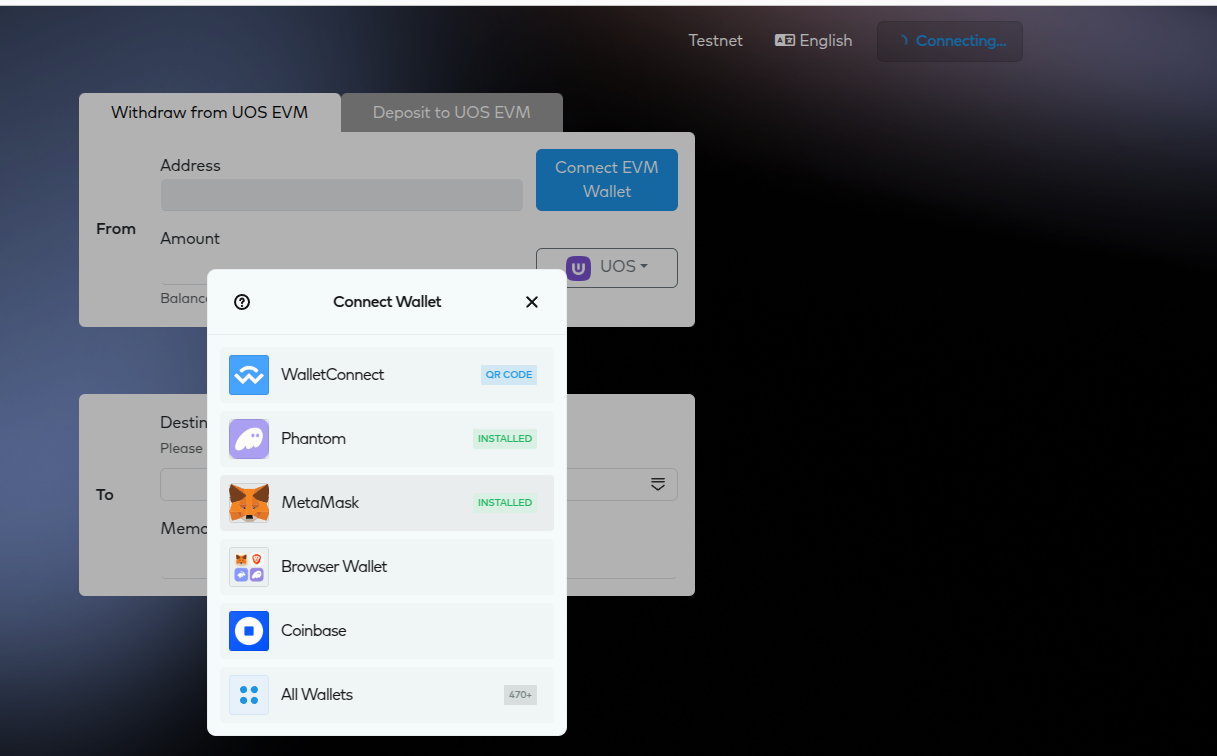1217x756 pixels.
Task: Switch to Withdraw from UOS EVM tab
Action: click(210, 113)
